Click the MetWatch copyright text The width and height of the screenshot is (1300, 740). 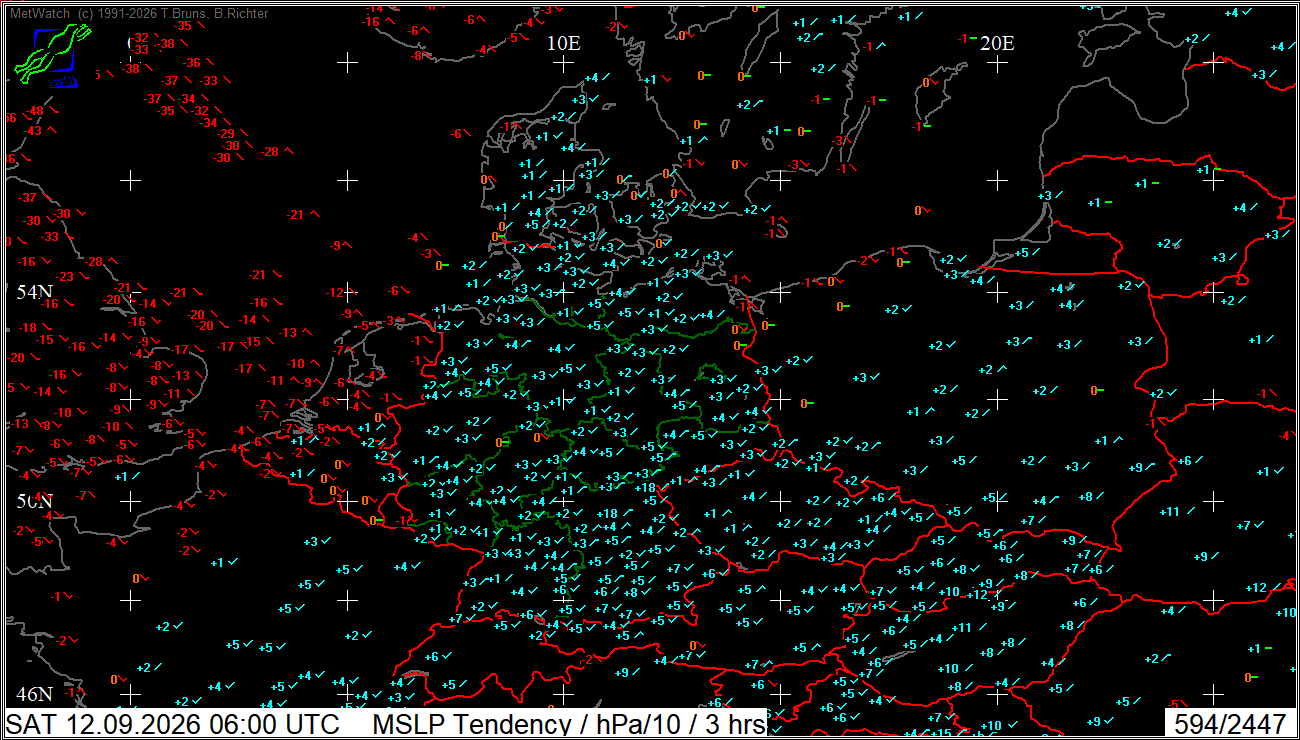(x=139, y=14)
